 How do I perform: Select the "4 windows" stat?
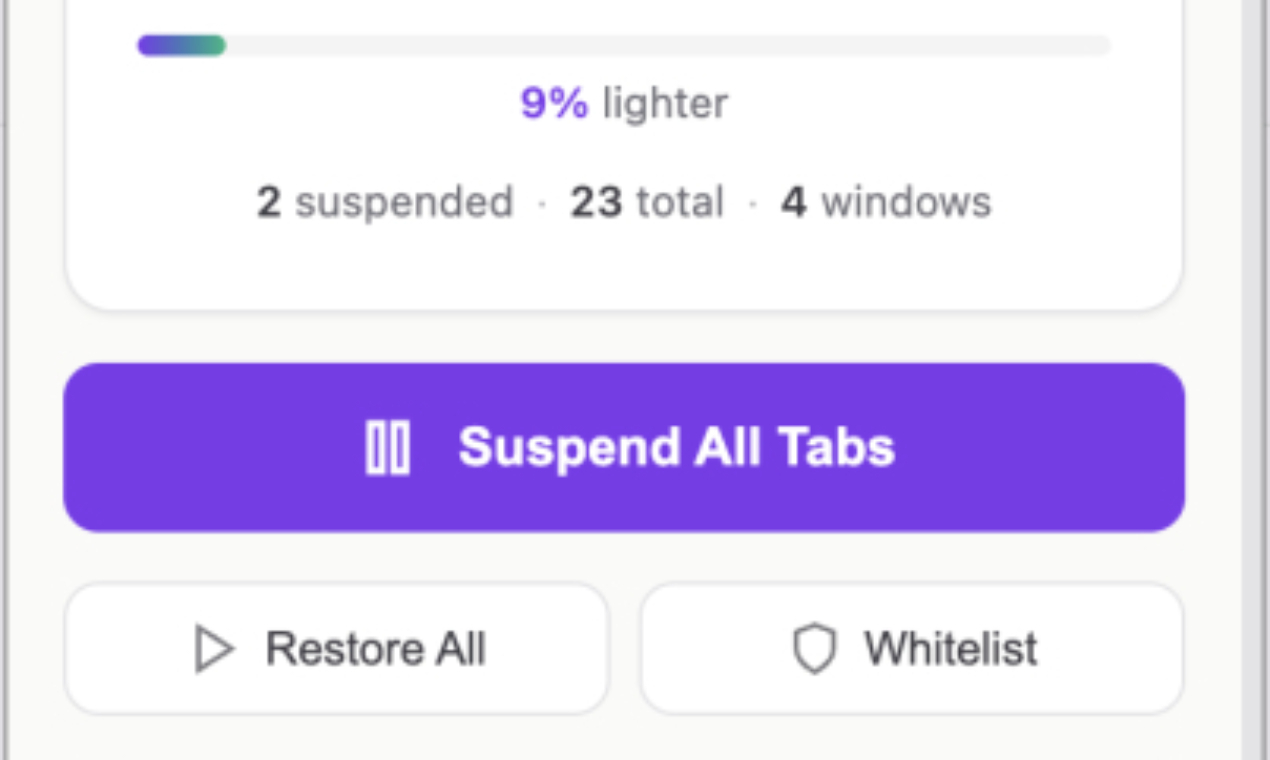pyautogui.click(x=886, y=202)
